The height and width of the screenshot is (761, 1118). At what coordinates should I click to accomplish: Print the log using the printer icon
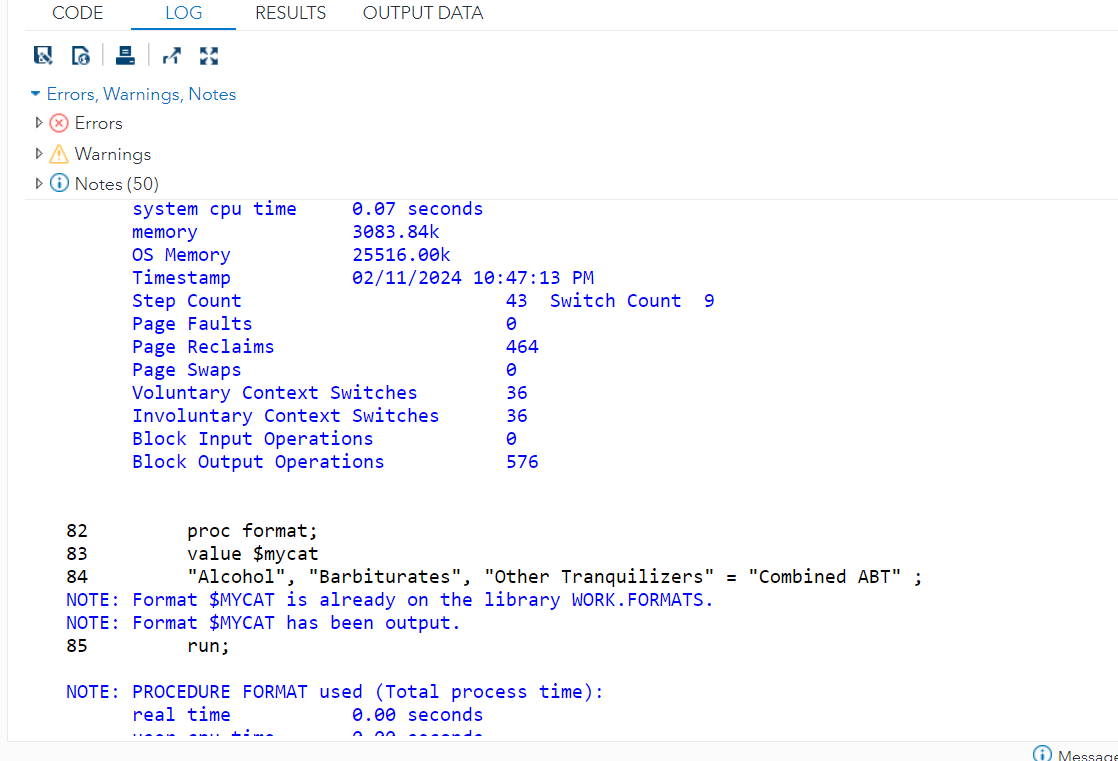[x=125, y=55]
